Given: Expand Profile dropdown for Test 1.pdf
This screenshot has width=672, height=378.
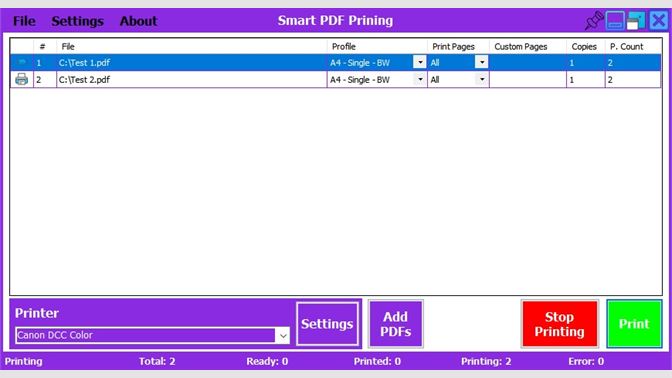Looking at the screenshot, I should point(420,63).
